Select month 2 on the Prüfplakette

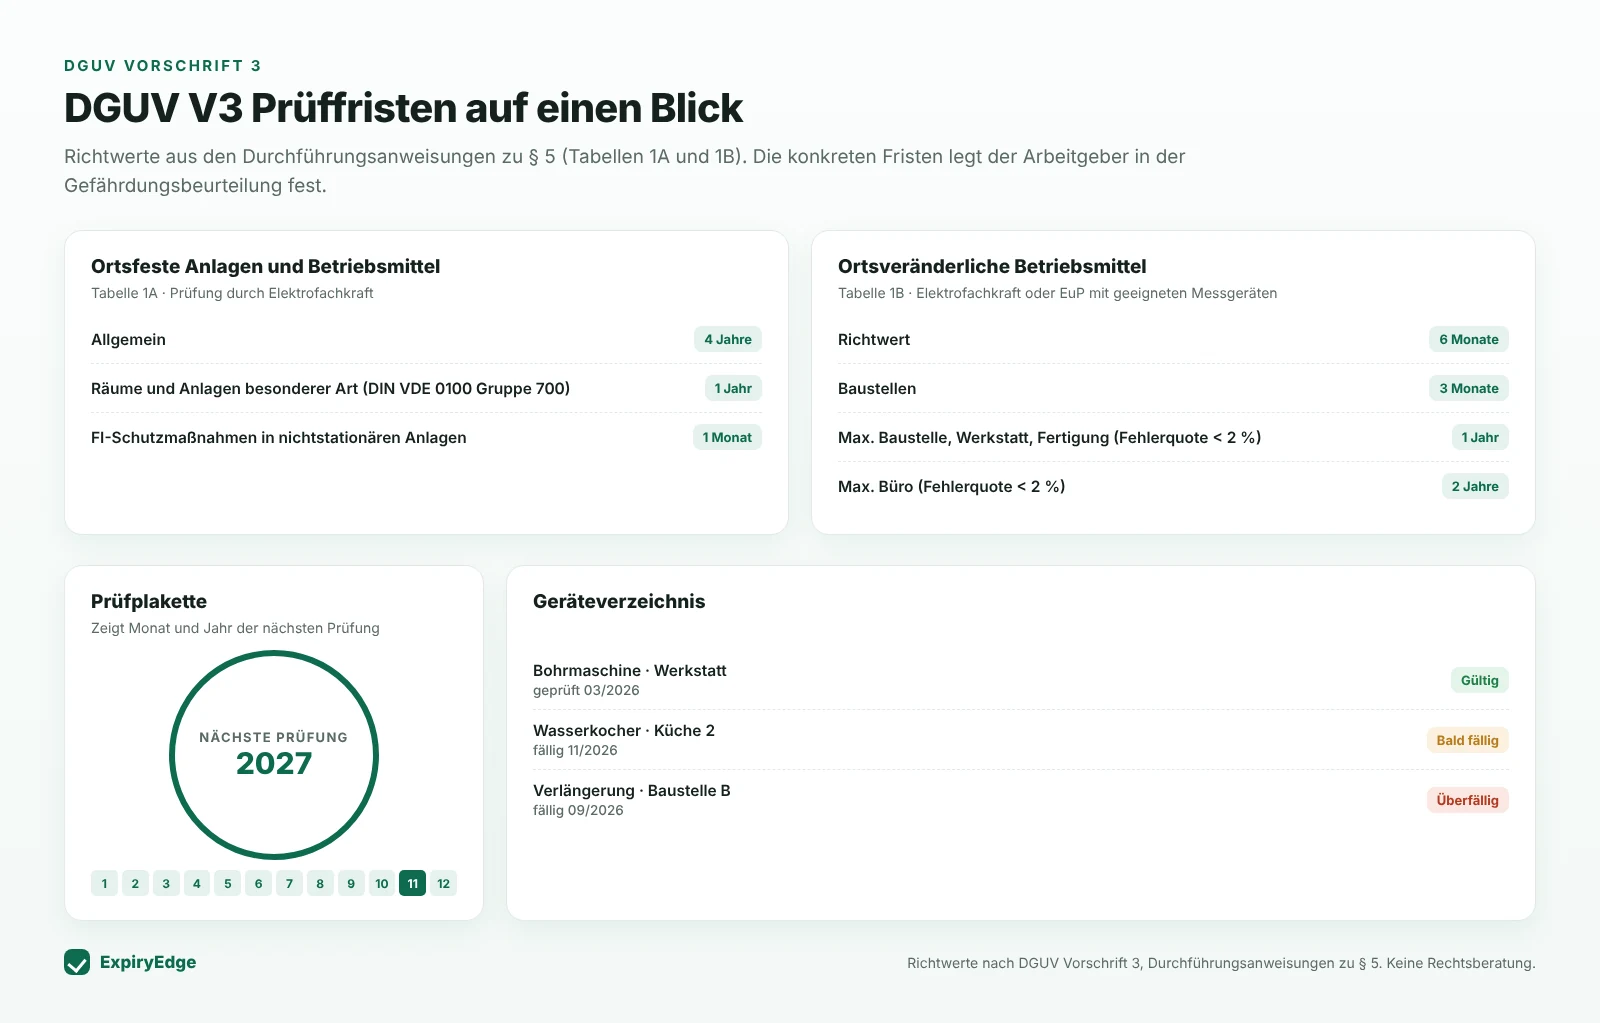point(135,883)
